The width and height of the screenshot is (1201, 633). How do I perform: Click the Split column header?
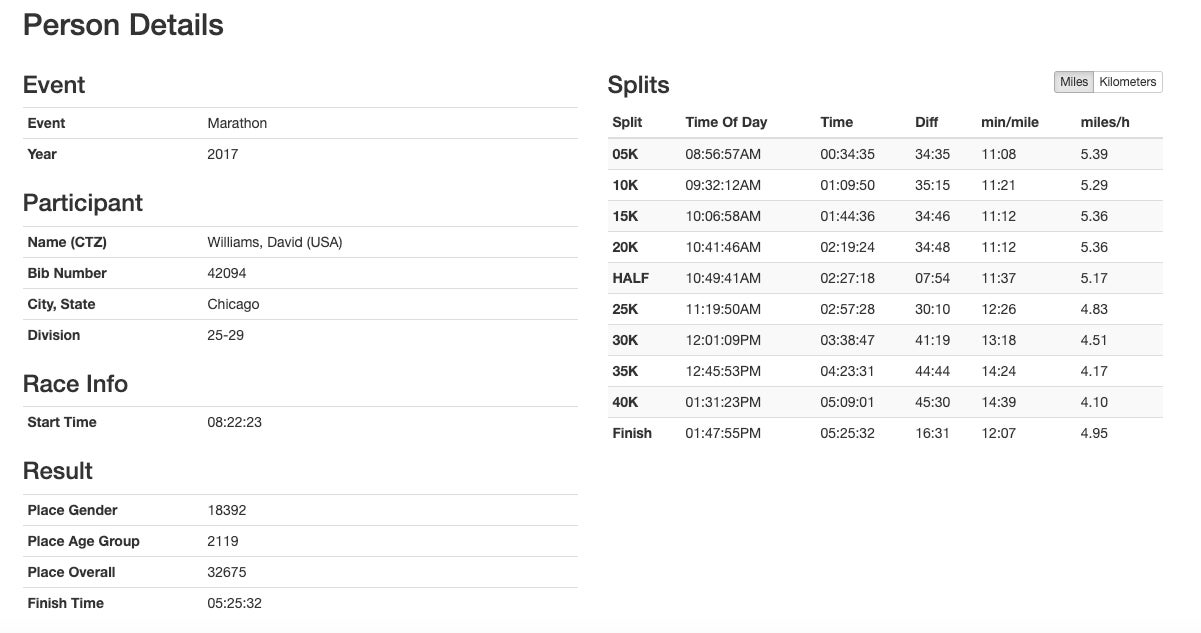(x=627, y=122)
